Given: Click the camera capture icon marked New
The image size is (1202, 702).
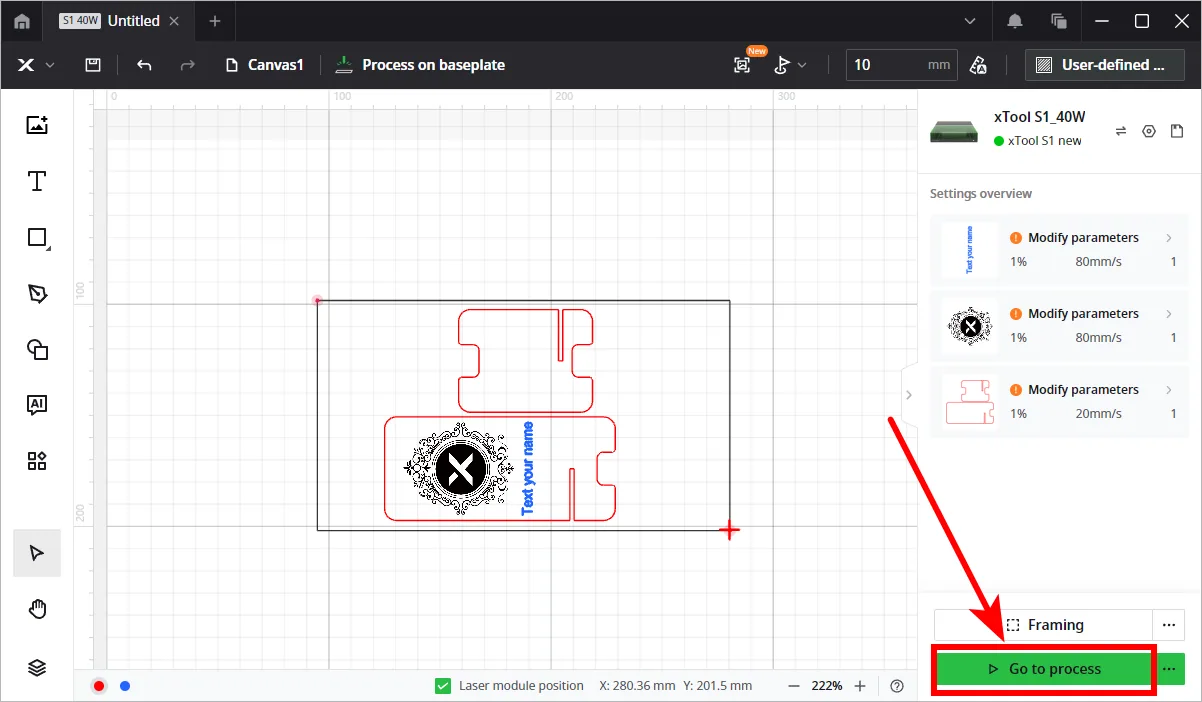Looking at the screenshot, I should (x=742, y=65).
